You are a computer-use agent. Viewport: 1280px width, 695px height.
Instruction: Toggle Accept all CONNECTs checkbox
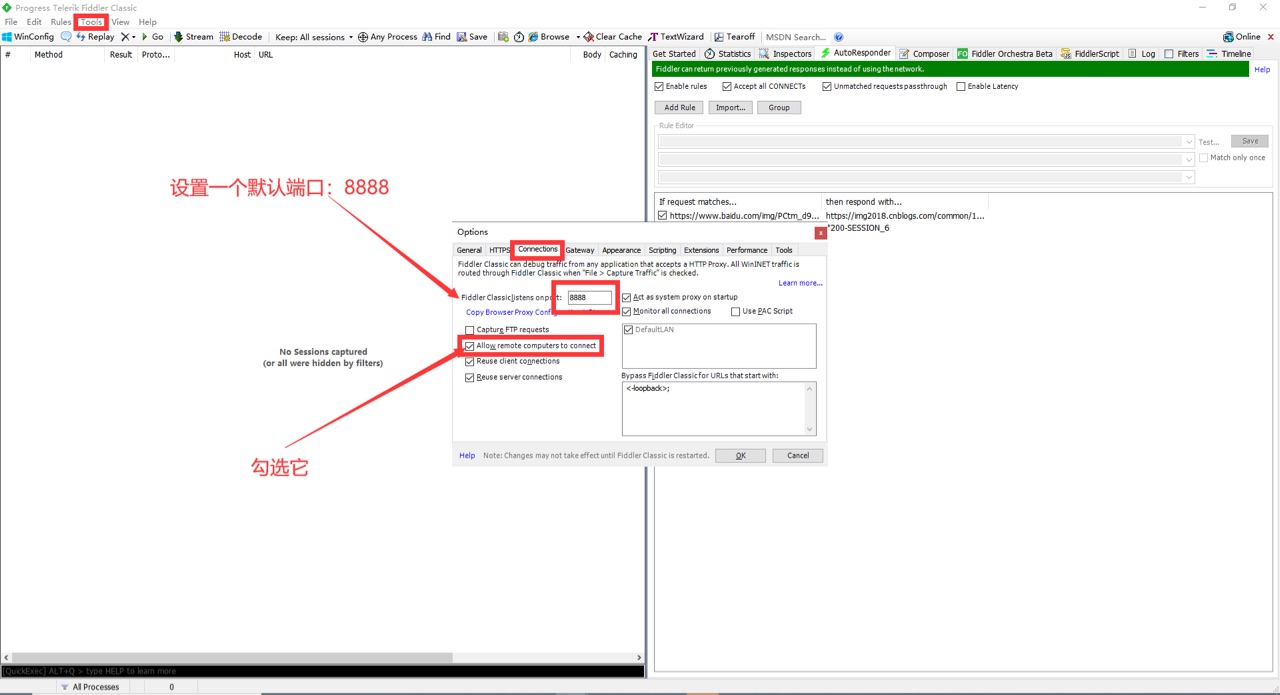[727, 87]
